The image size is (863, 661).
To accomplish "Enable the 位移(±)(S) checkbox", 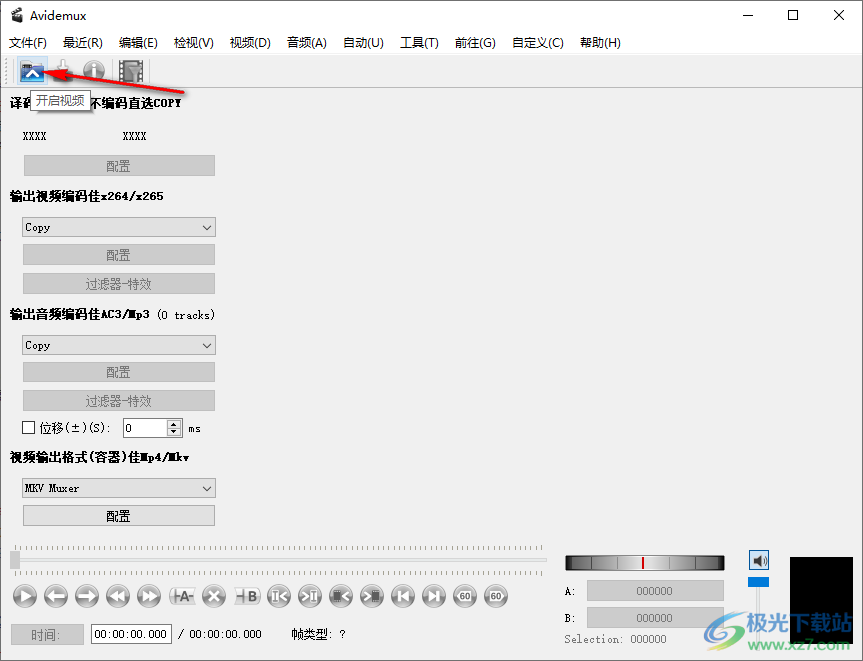I will [29, 428].
